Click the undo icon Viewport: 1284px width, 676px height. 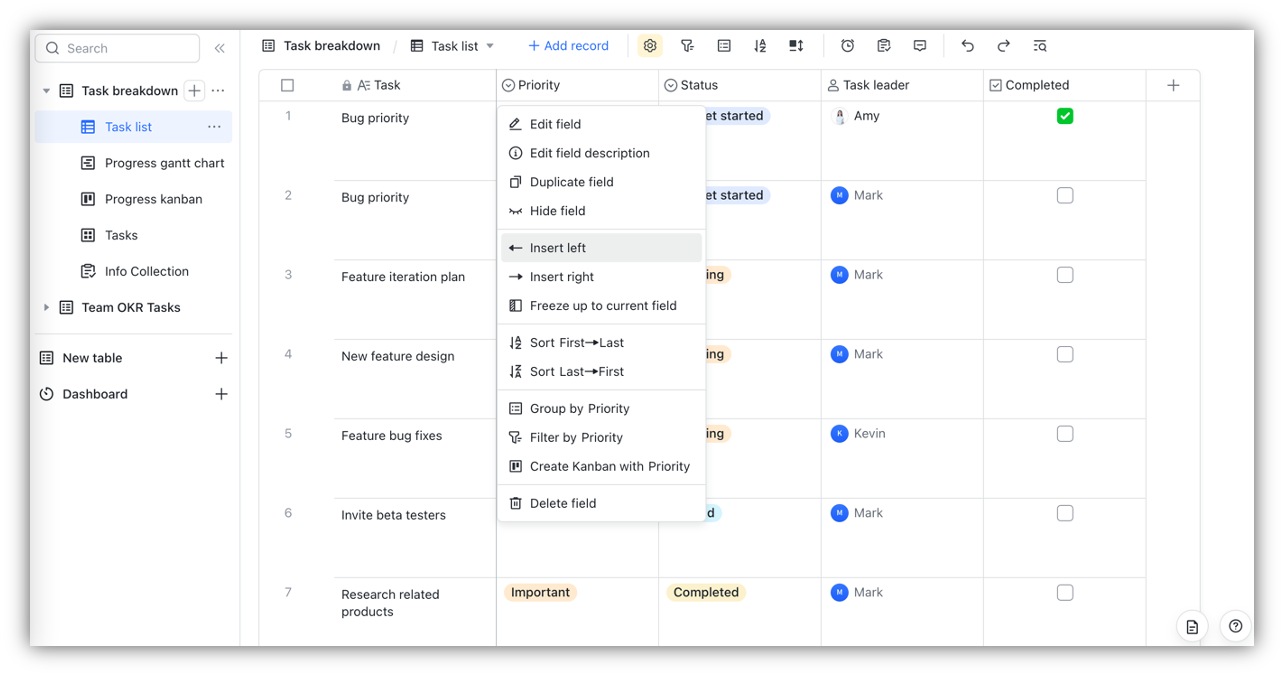coord(967,45)
